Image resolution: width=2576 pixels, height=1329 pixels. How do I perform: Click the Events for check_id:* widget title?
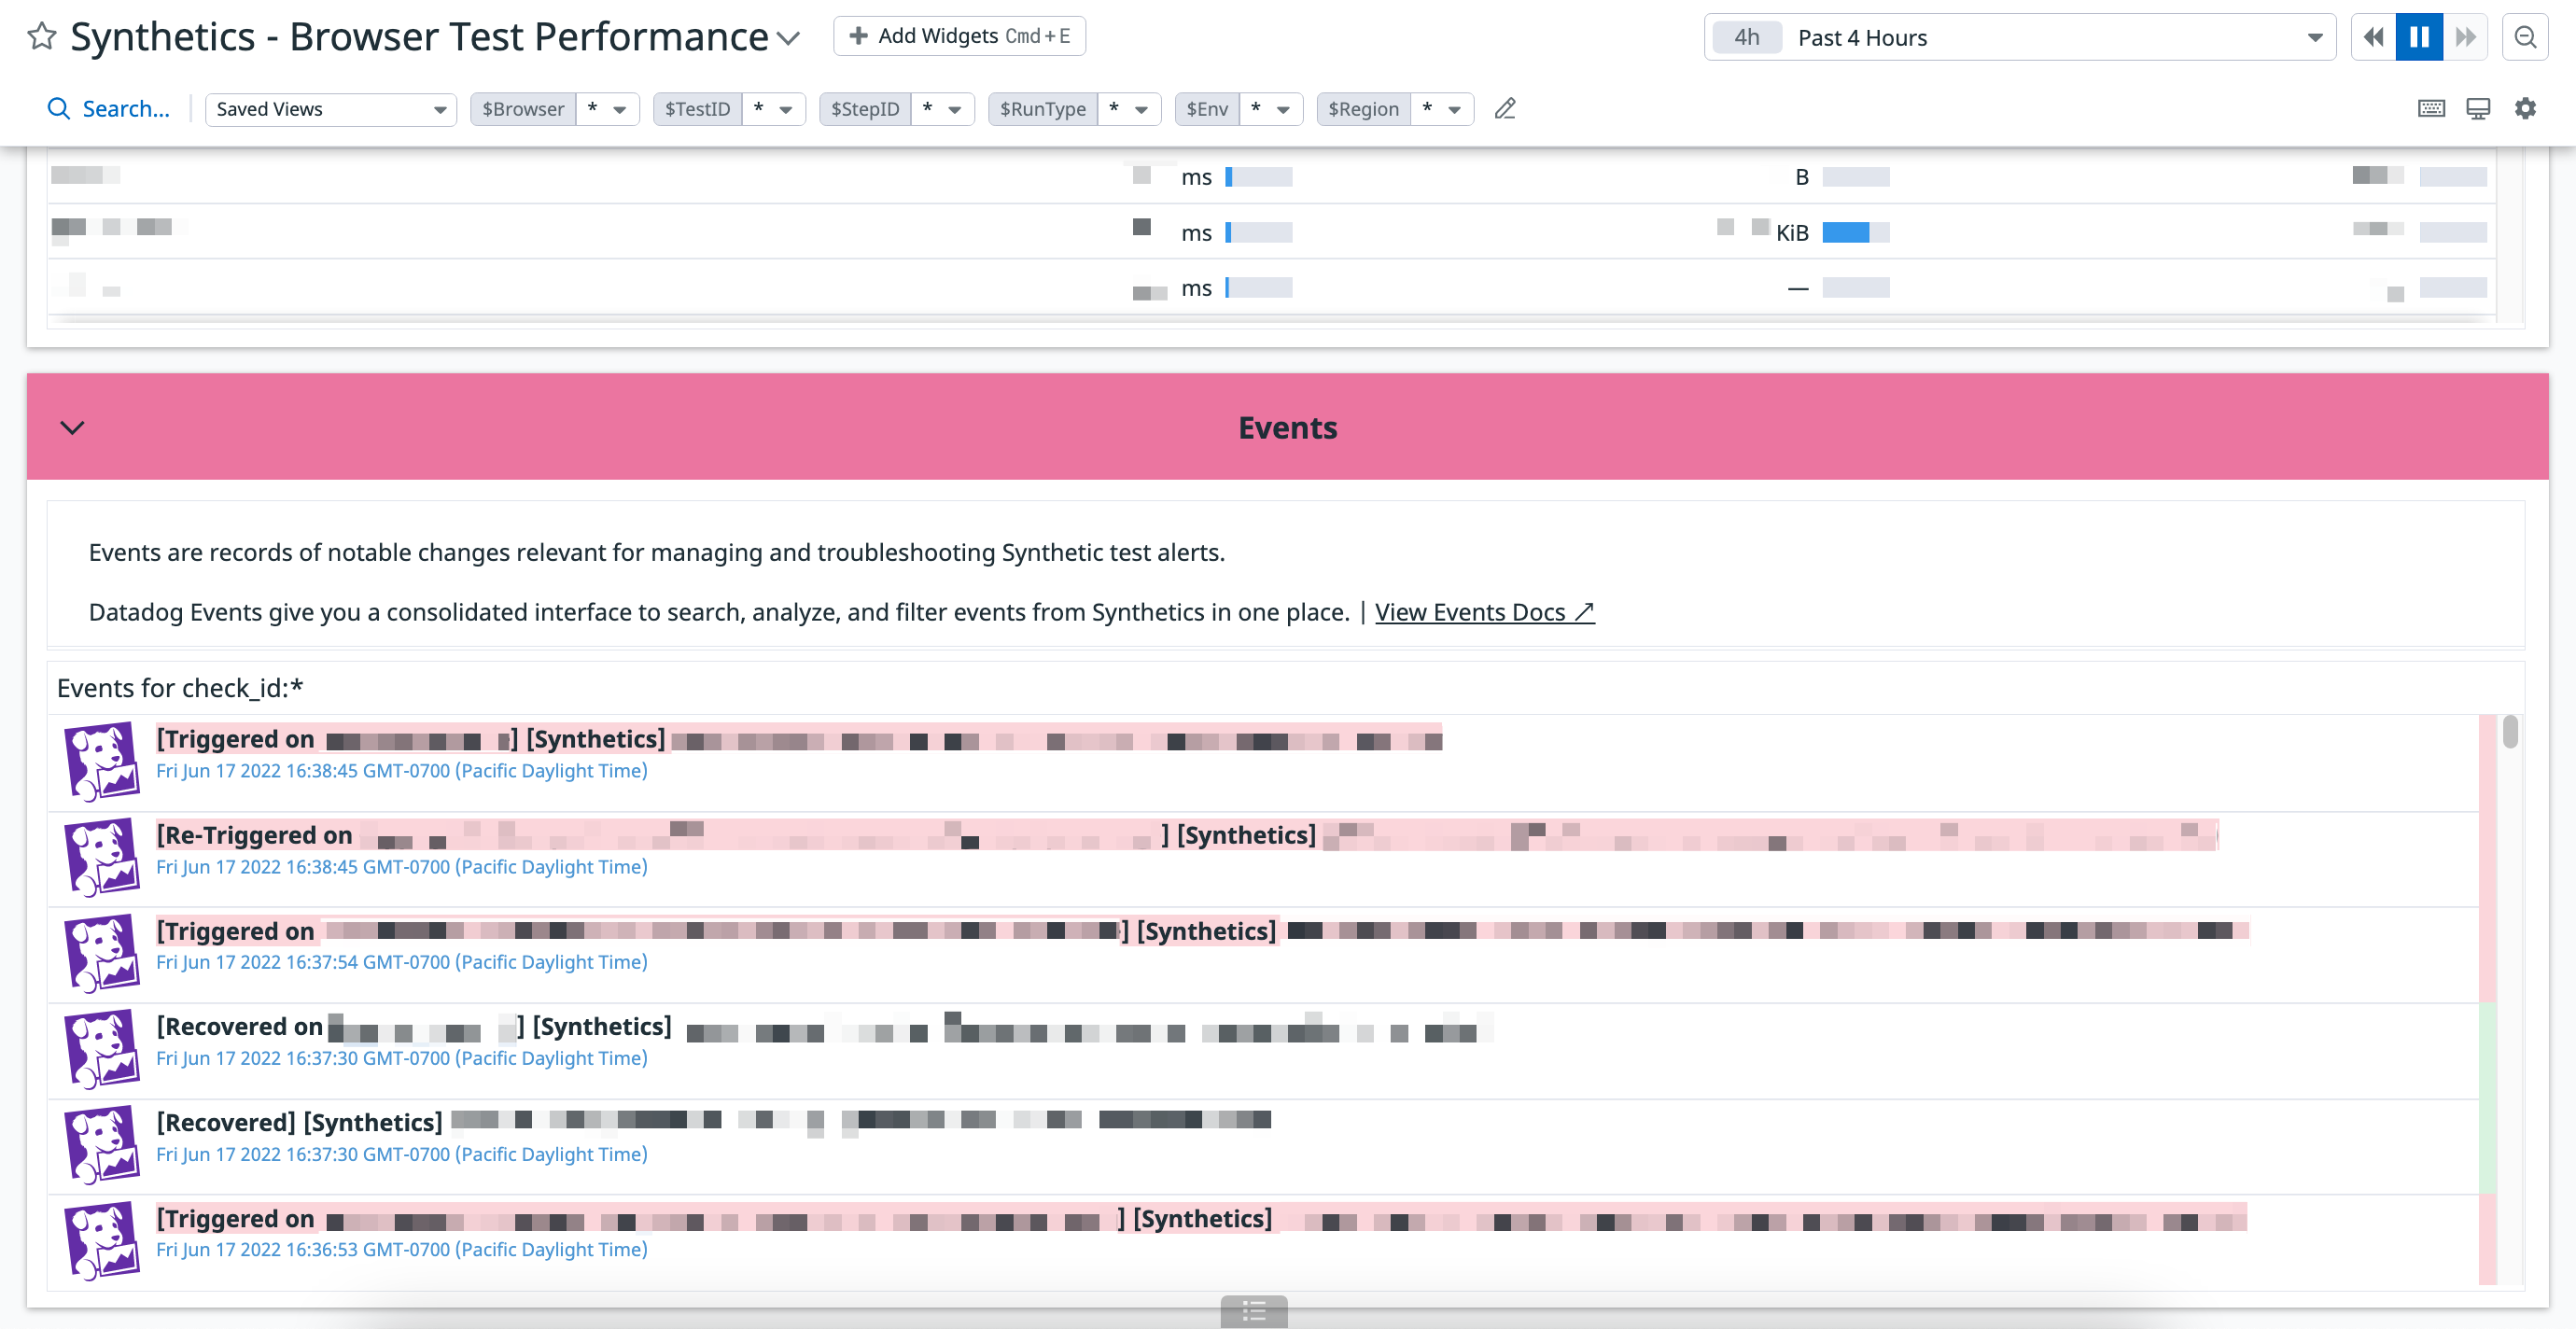[180, 688]
